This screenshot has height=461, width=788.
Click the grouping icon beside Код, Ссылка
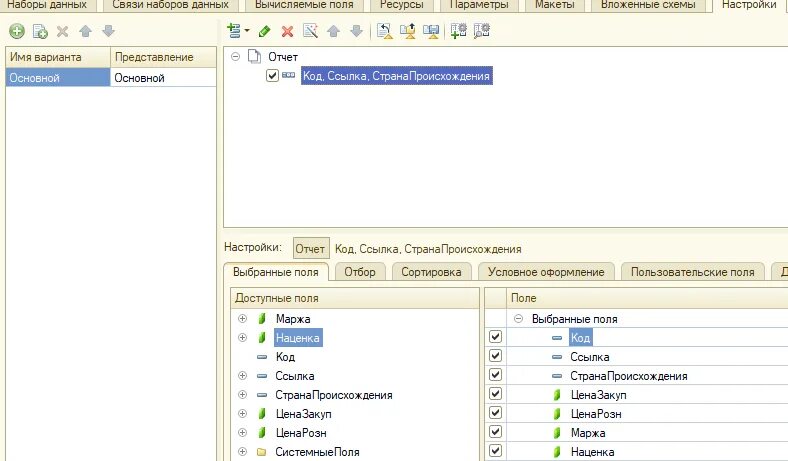288,75
